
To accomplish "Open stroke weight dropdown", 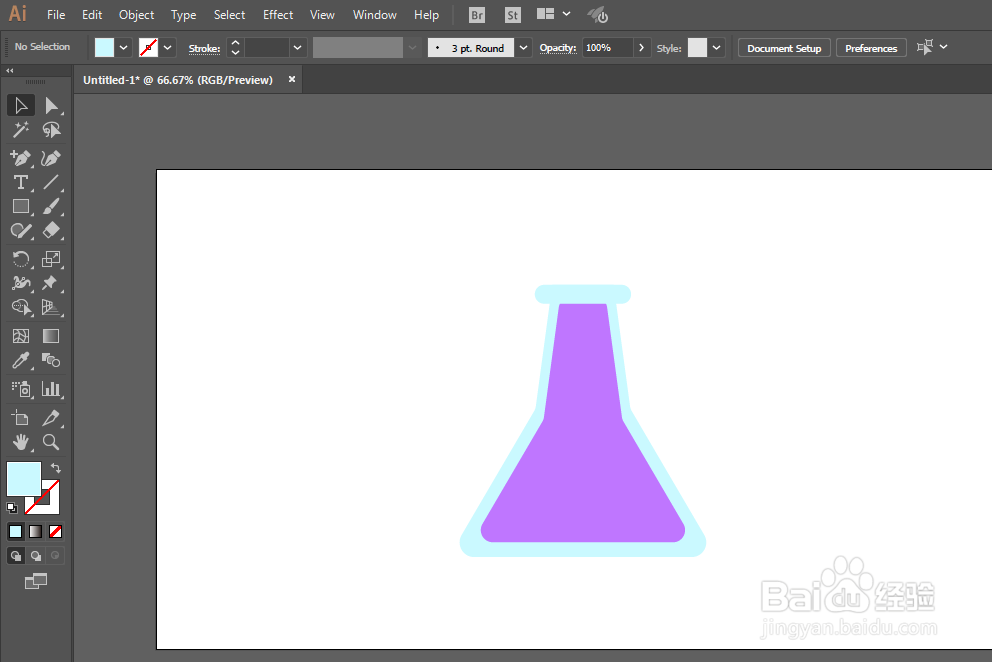I will click(x=297, y=47).
